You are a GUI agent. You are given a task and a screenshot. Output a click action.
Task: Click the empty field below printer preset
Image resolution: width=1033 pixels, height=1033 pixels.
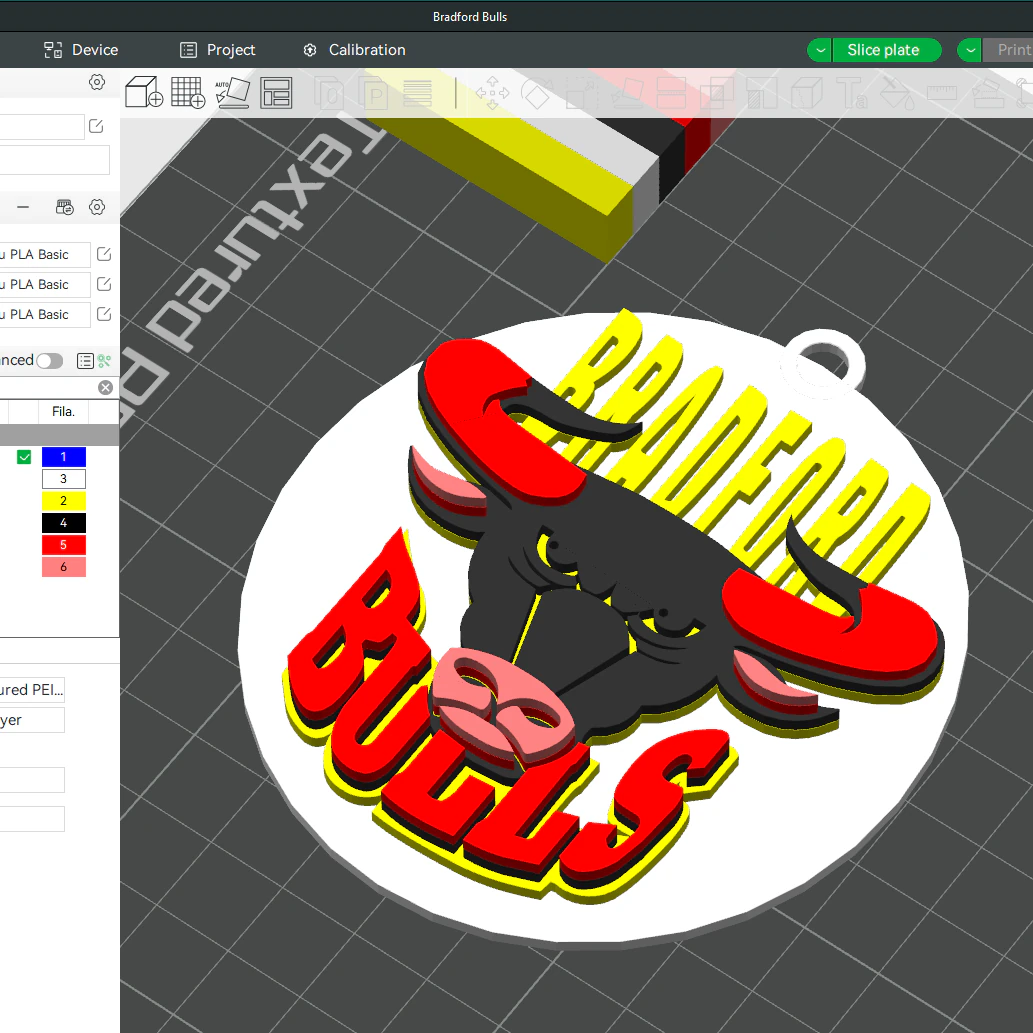55,160
